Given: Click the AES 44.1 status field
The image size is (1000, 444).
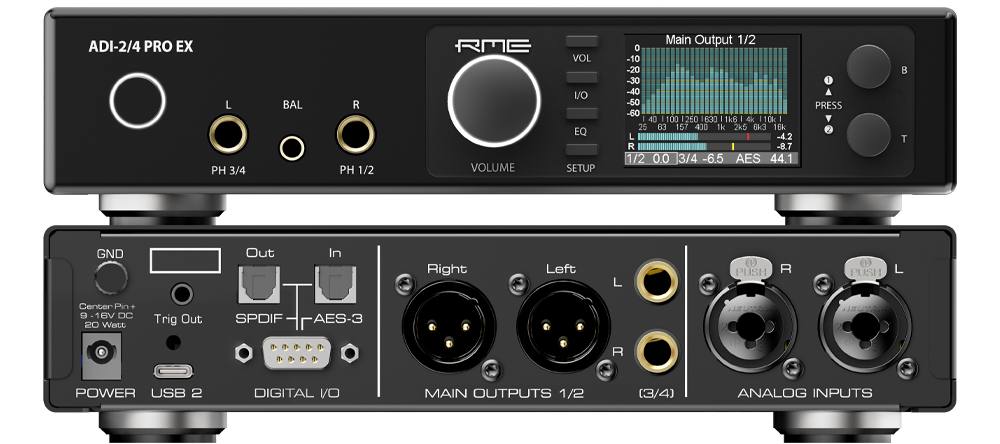Looking at the screenshot, I should tap(763, 158).
